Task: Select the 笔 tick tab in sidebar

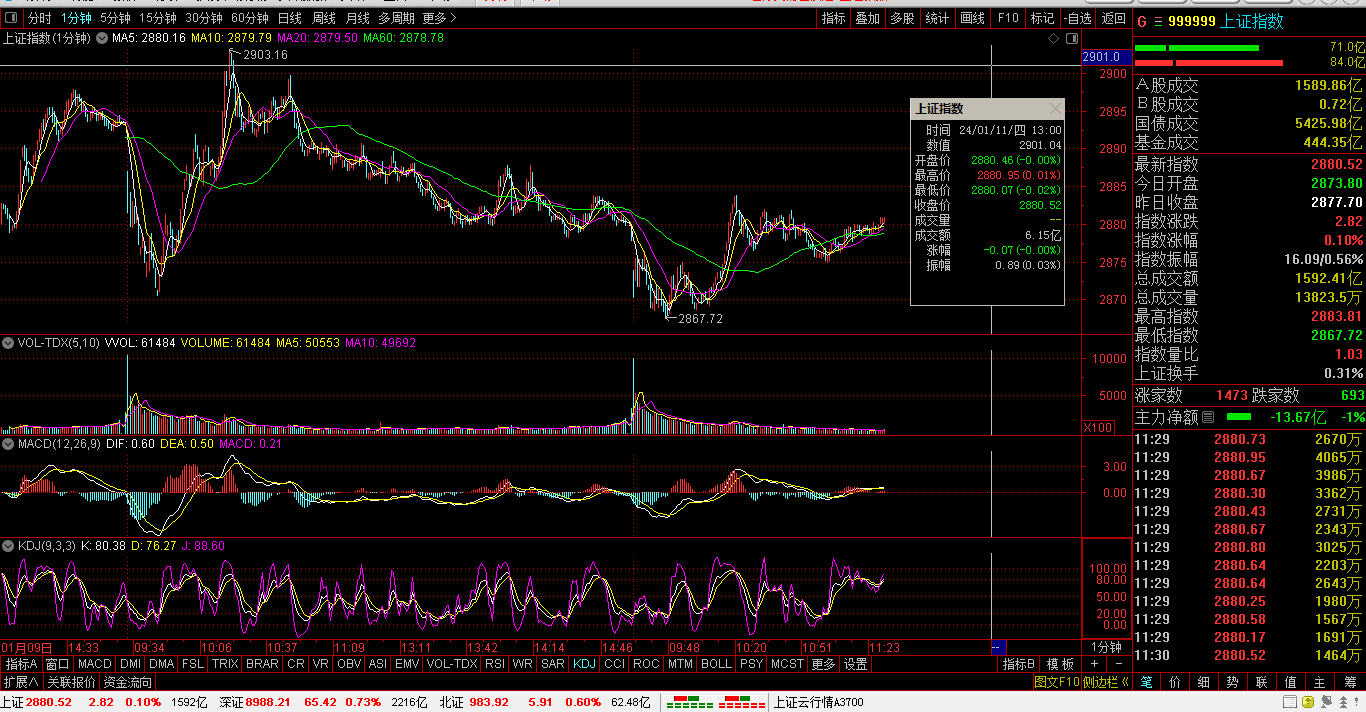Action: (x=1146, y=682)
